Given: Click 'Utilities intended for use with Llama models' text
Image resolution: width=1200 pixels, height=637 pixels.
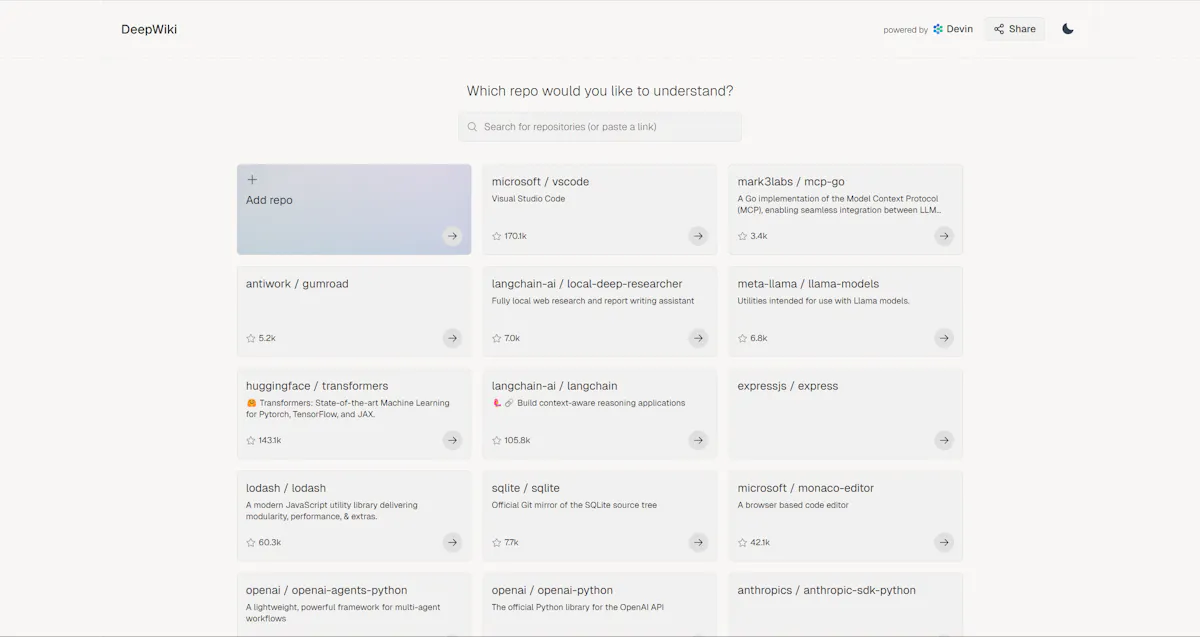Looking at the screenshot, I should 824,301.
